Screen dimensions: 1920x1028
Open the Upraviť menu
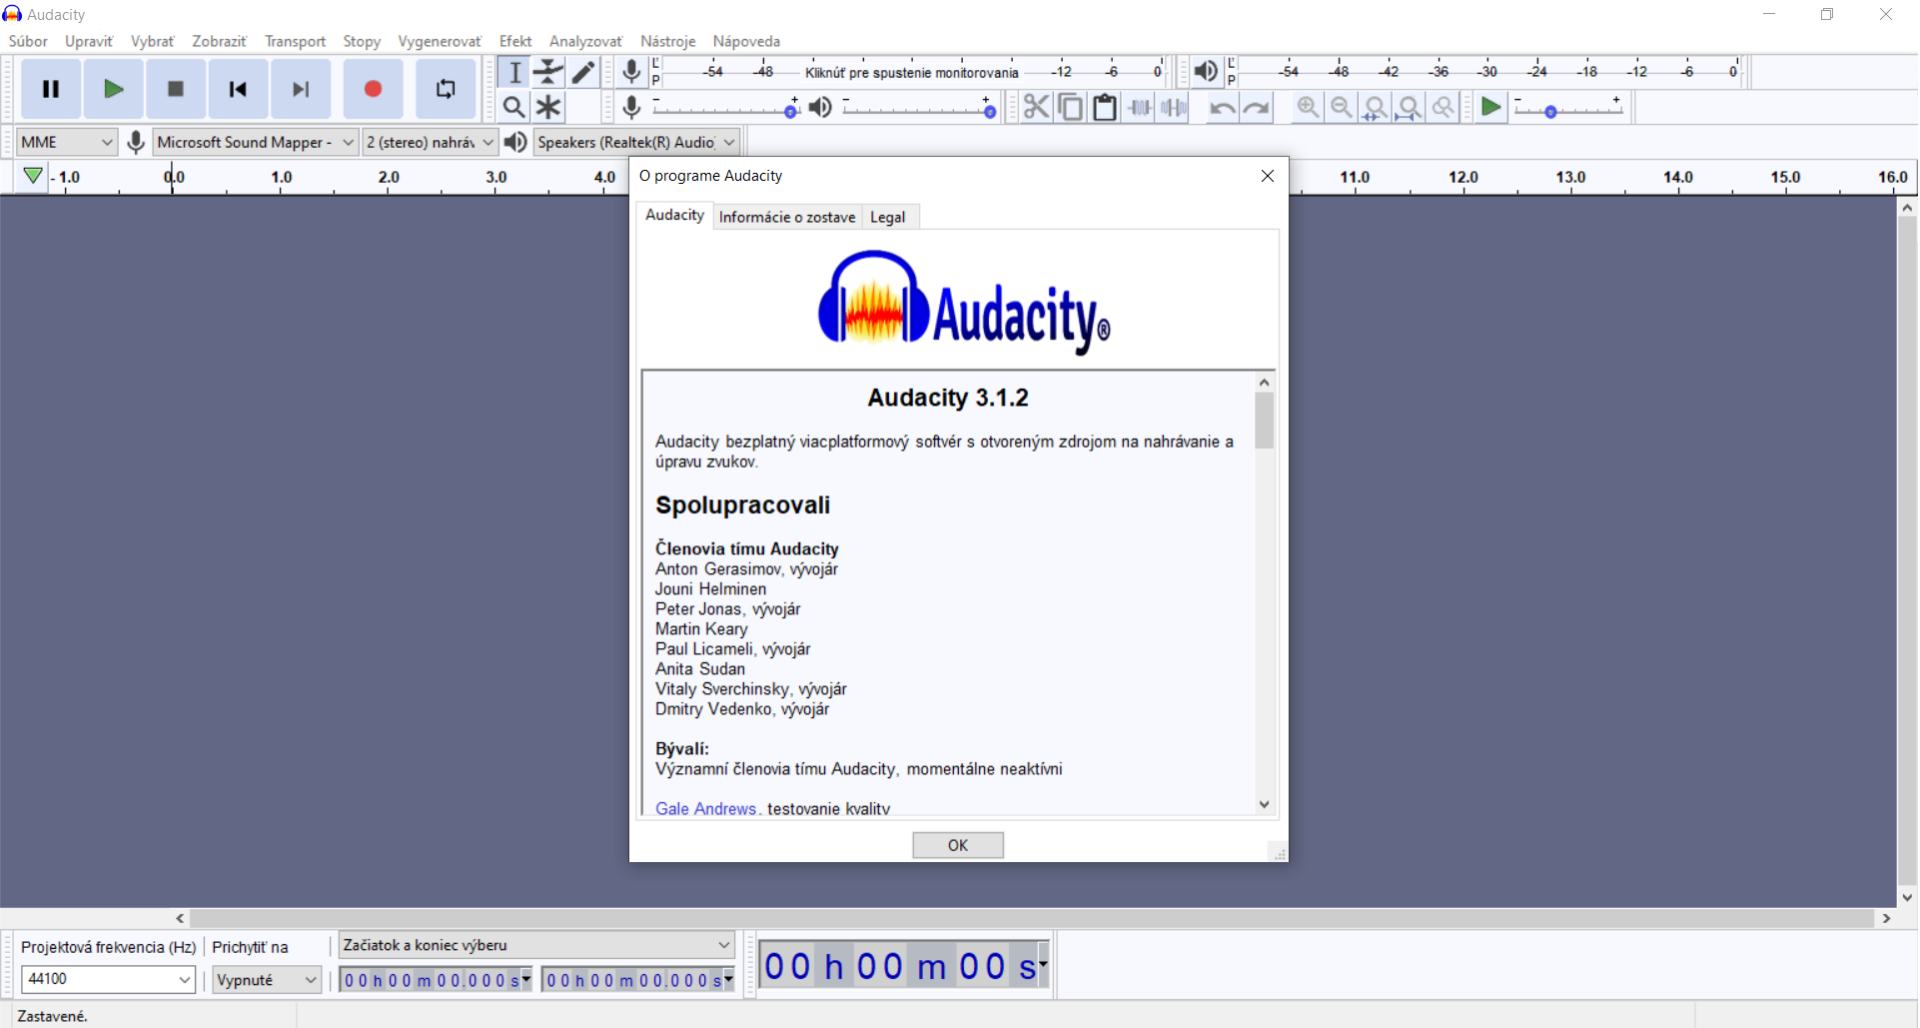pyautogui.click(x=89, y=41)
